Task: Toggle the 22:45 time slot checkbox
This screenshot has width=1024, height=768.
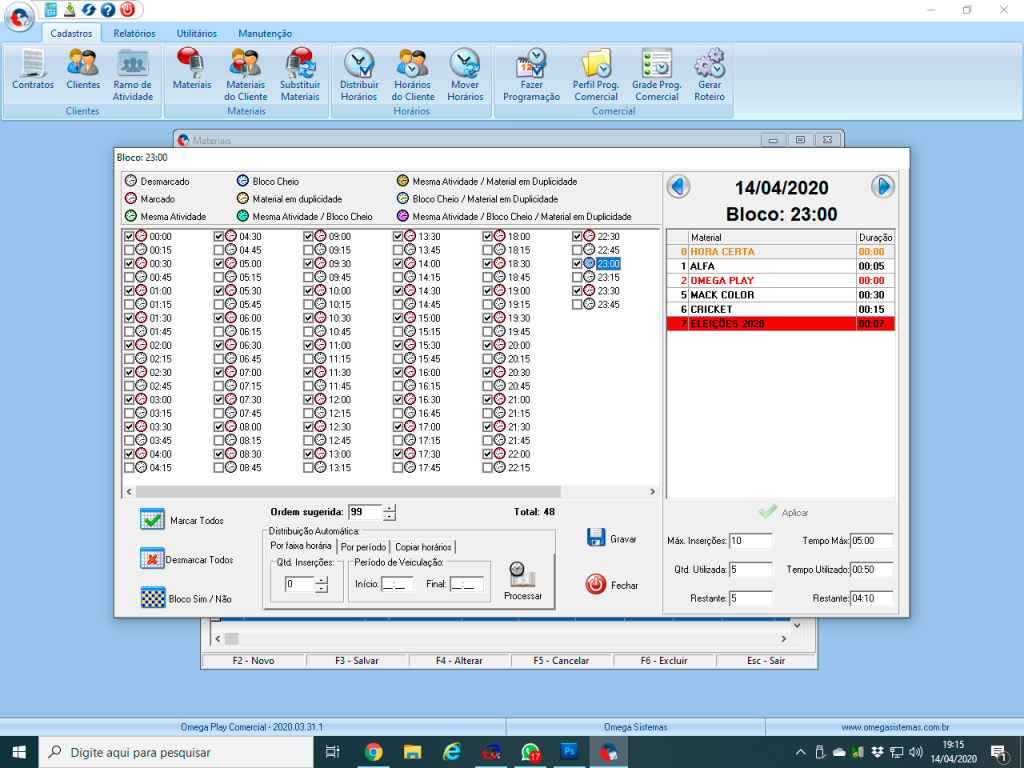Action: tap(577, 250)
